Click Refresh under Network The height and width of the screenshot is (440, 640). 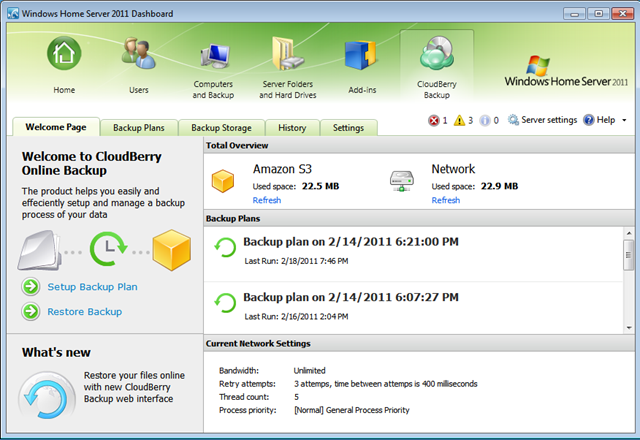pos(446,200)
